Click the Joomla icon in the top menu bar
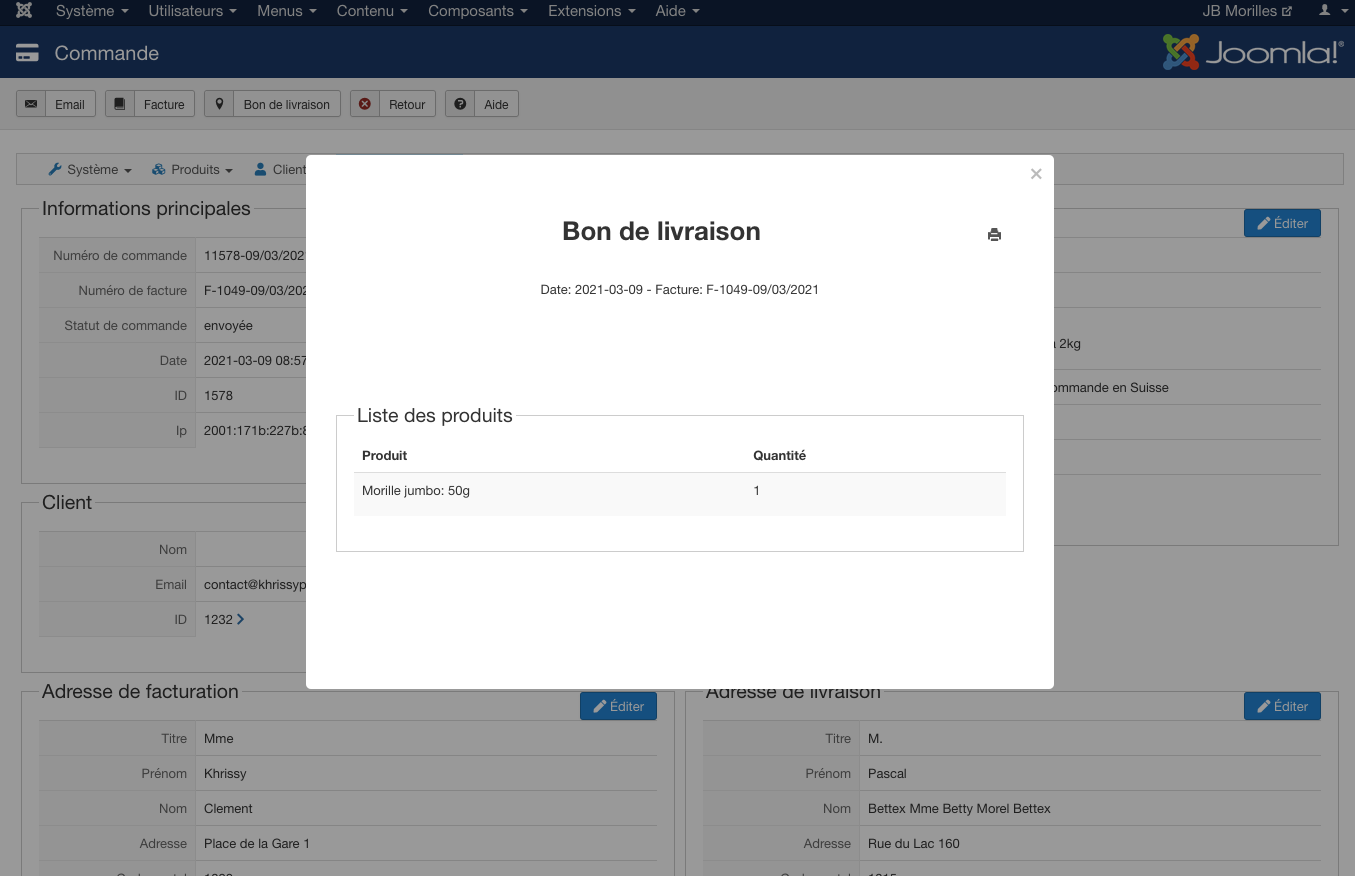Viewport: 1355px width, 876px height. tap(25, 11)
